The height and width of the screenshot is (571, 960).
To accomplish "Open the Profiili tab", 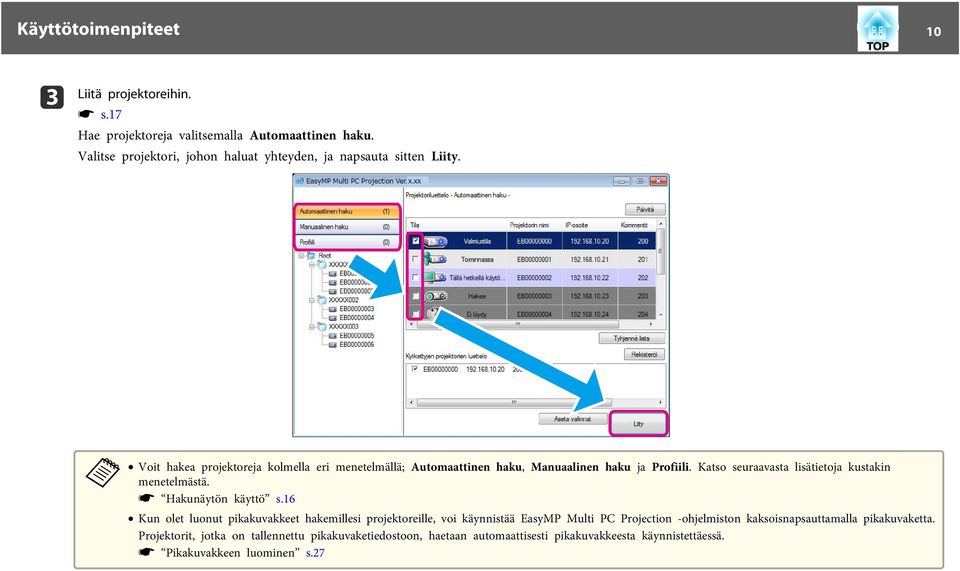I will click(x=347, y=242).
